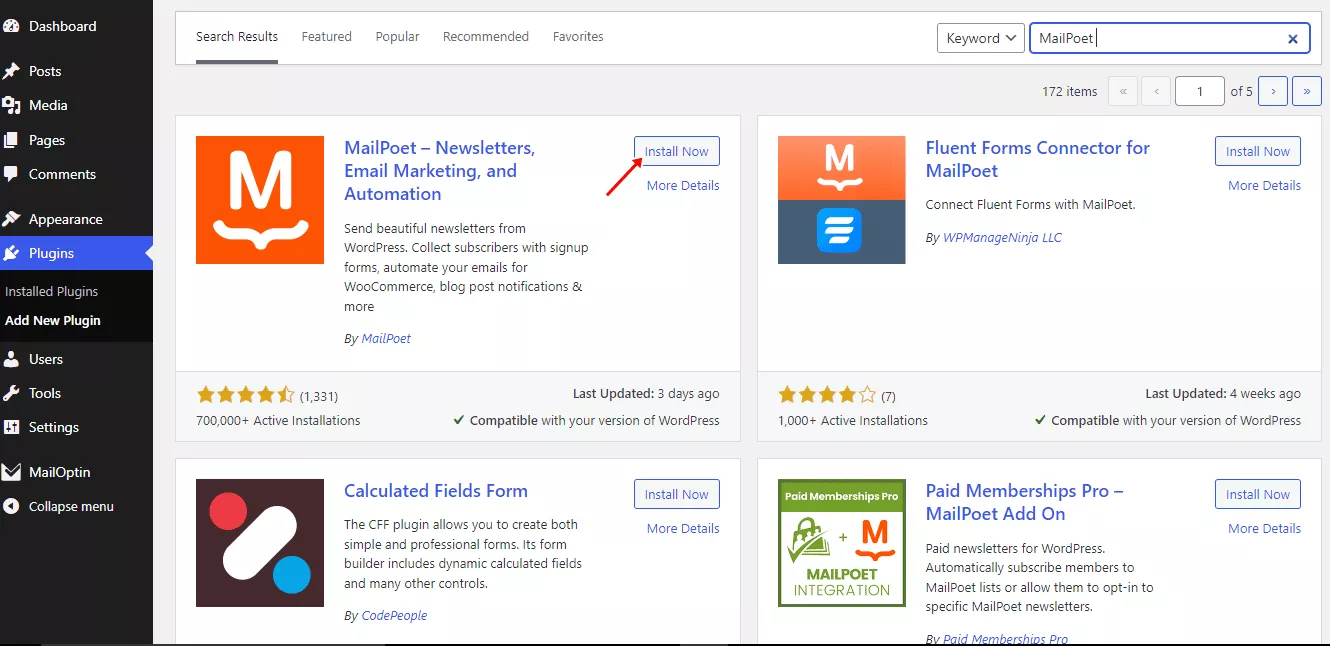Open MailPoet – Newsletters, Email Marketing title
Image resolution: width=1330 pixels, height=646 pixels.
coord(440,171)
